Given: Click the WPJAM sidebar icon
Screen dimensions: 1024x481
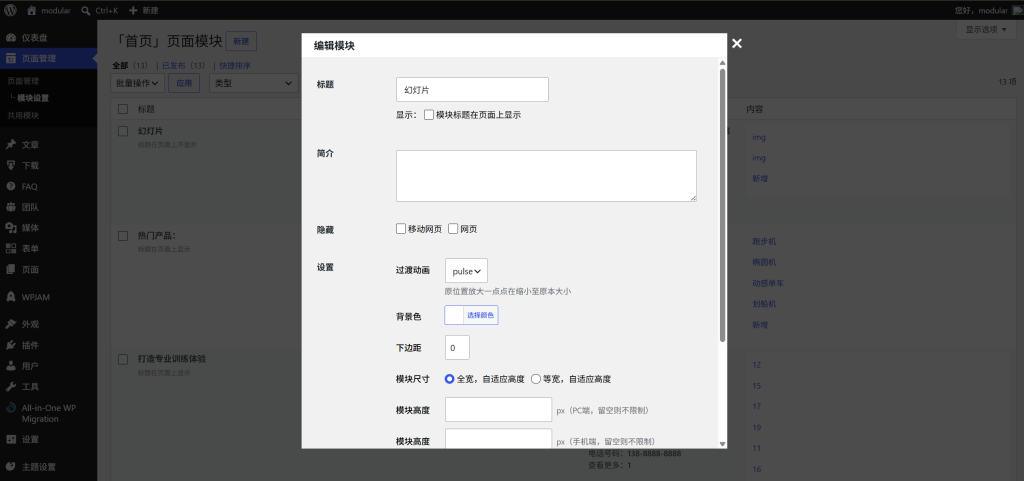Looking at the screenshot, I should click(x=10, y=297).
